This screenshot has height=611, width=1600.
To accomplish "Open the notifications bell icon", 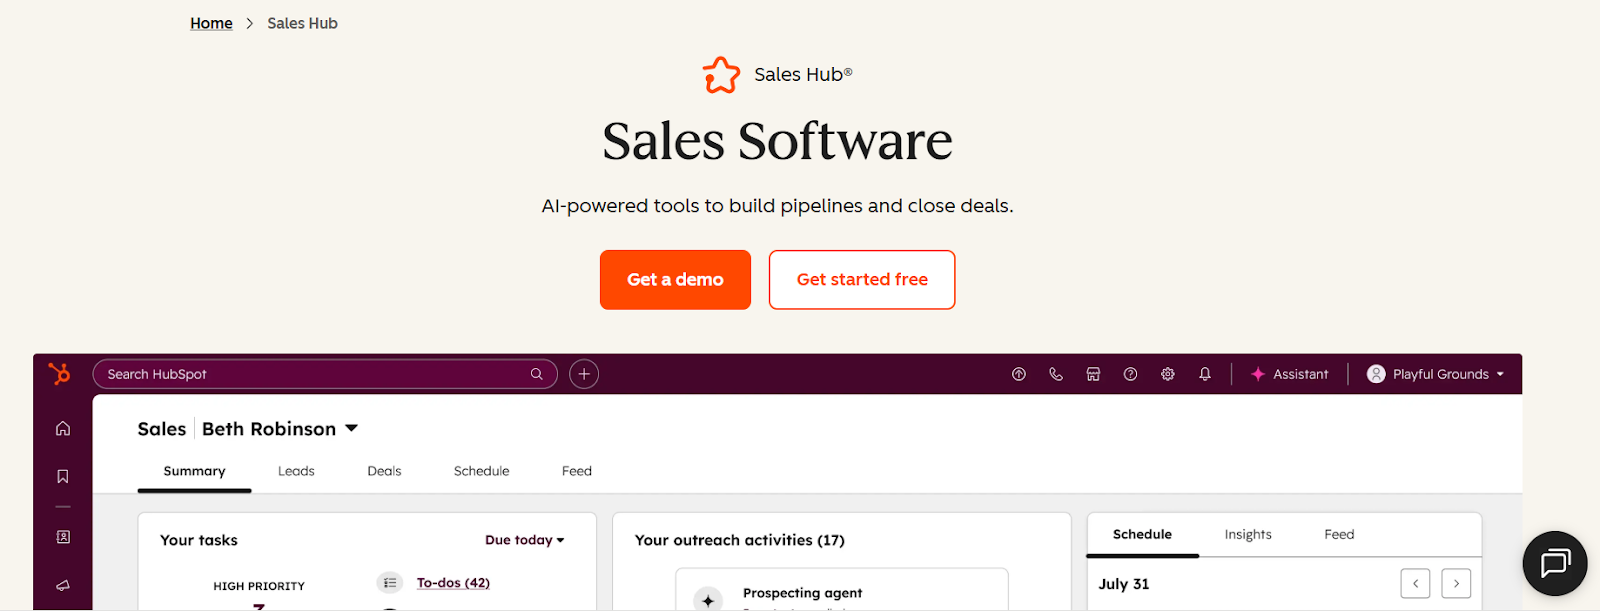I will click(1204, 373).
